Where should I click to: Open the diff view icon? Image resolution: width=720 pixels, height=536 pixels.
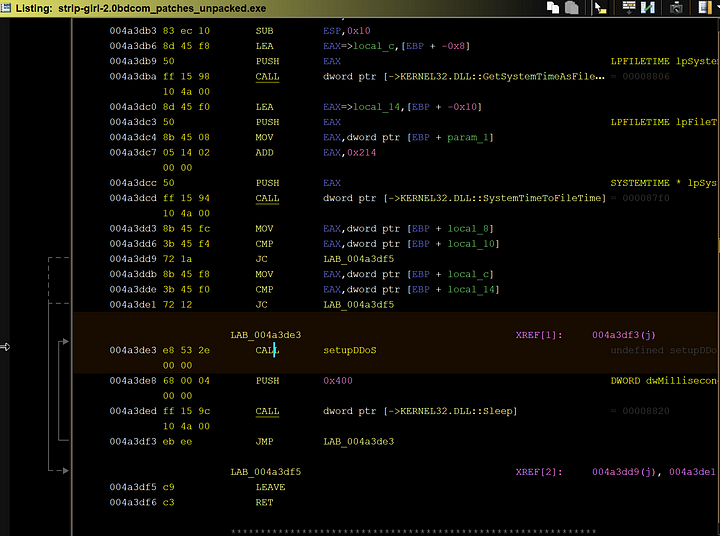coord(647,8)
